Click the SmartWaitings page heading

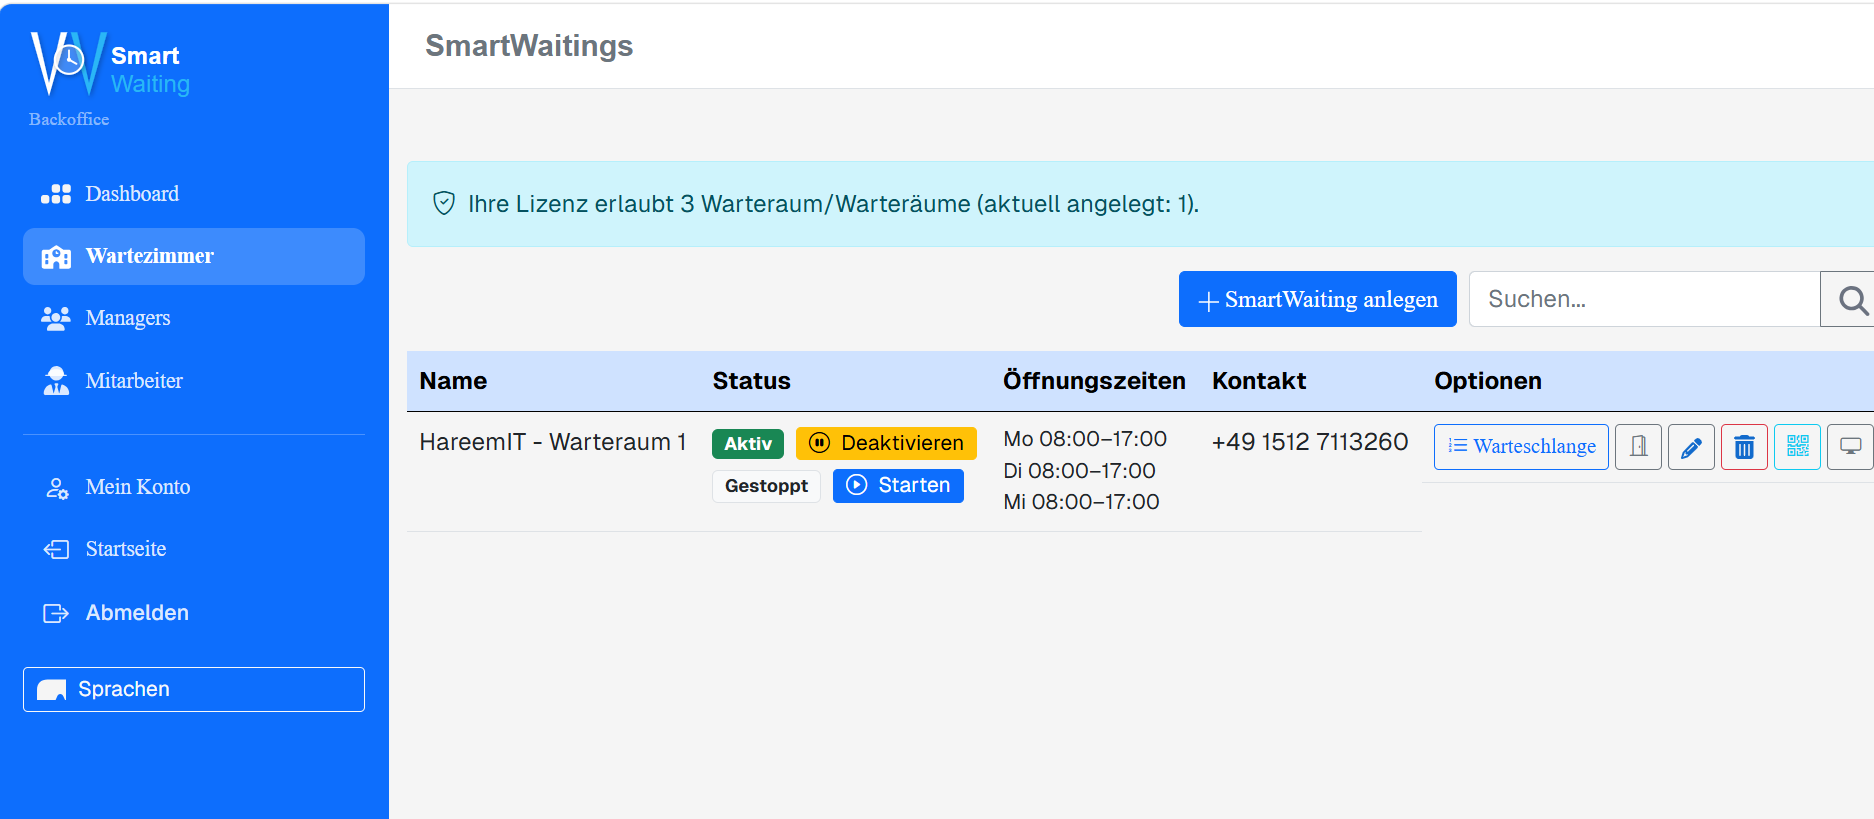[529, 46]
